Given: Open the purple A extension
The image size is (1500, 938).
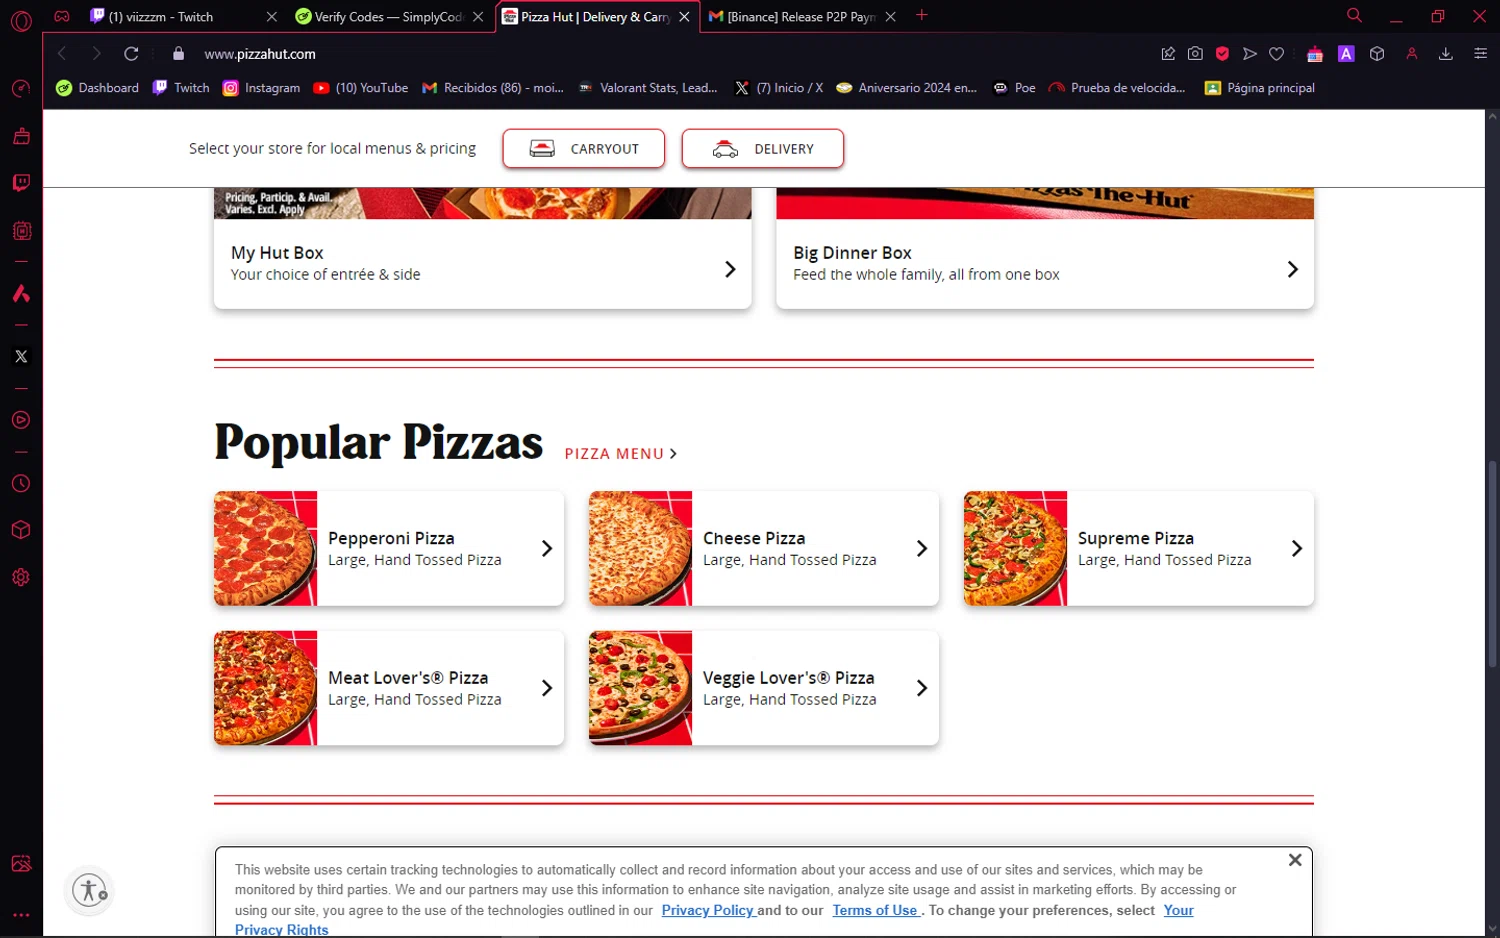Looking at the screenshot, I should (x=1346, y=54).
